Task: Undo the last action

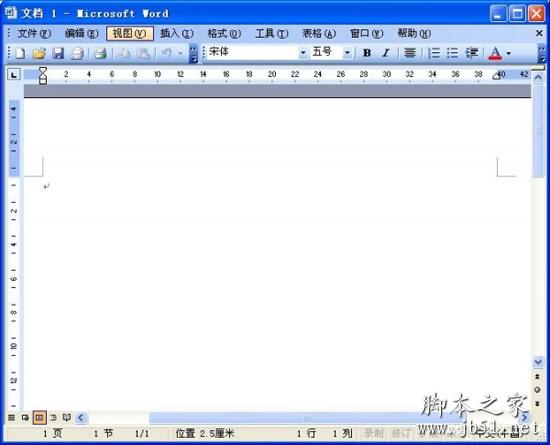Action: tap(166, 53)
